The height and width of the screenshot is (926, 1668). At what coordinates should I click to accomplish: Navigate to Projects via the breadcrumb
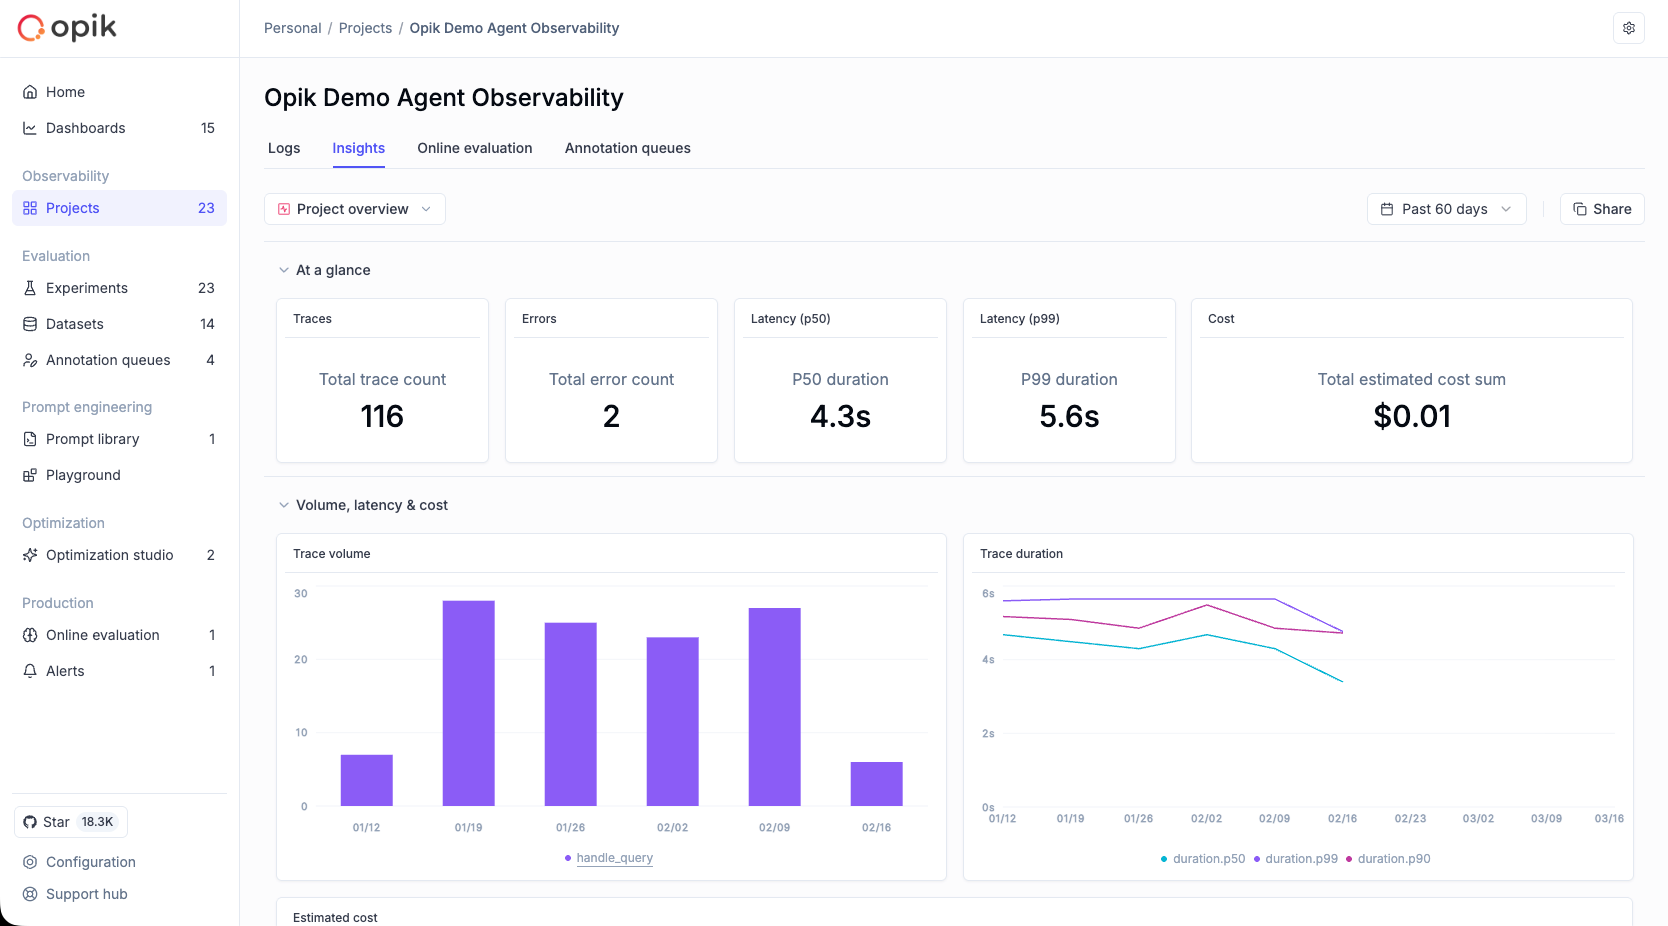click(365, 28)
